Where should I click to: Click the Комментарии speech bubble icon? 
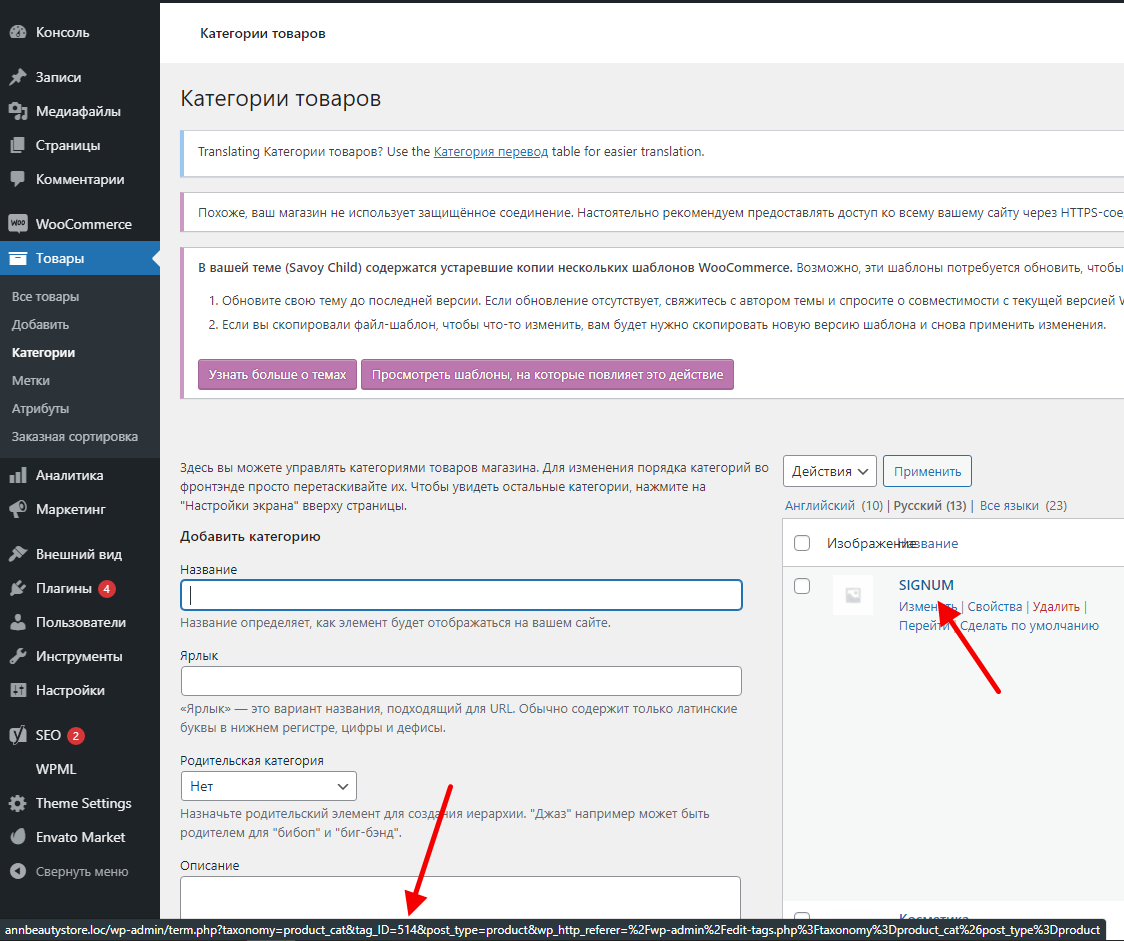tap(18, 179)
